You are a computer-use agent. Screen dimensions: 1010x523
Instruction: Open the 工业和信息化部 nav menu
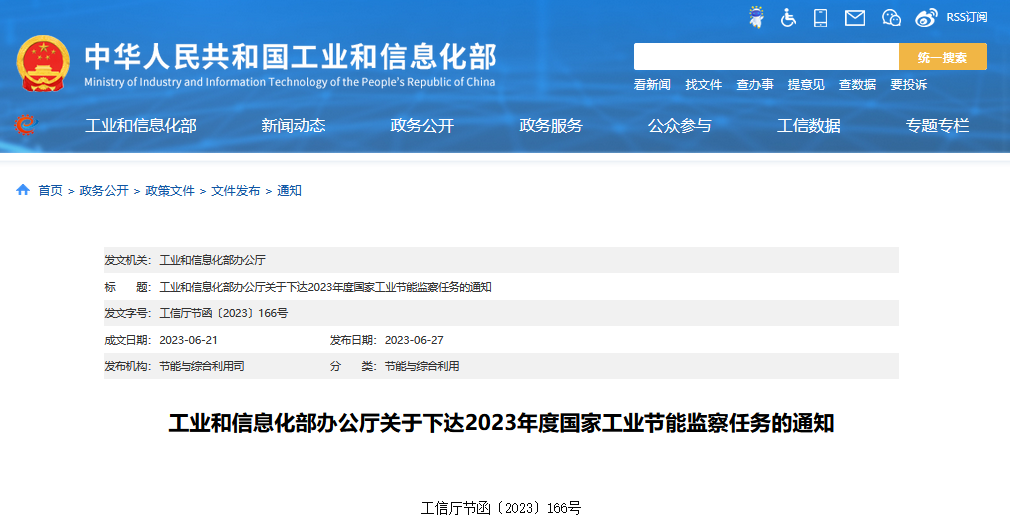point(140,126)
